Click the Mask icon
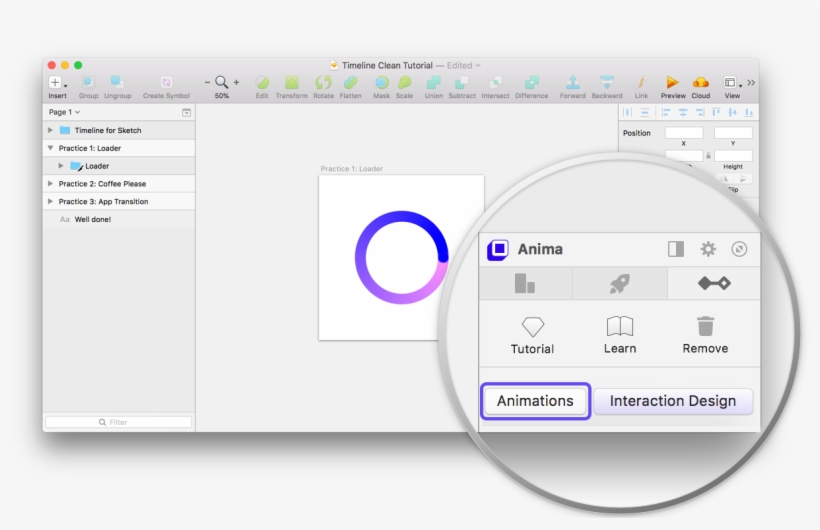The height and width of the screenshot is (530, 820). coord(382,82)
